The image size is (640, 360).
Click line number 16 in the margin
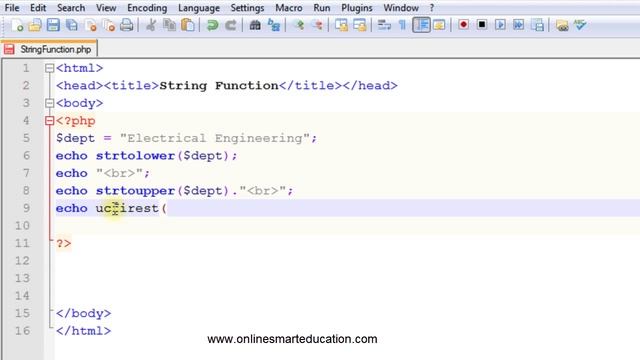(x=22, y=331)
